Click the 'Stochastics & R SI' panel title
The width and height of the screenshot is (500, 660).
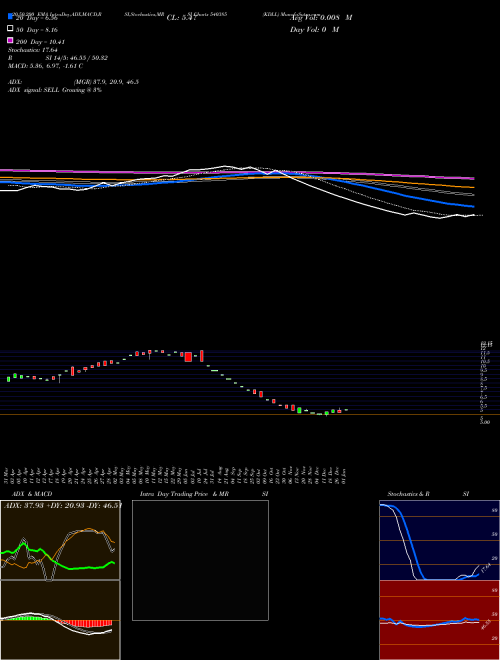[428, 494]
